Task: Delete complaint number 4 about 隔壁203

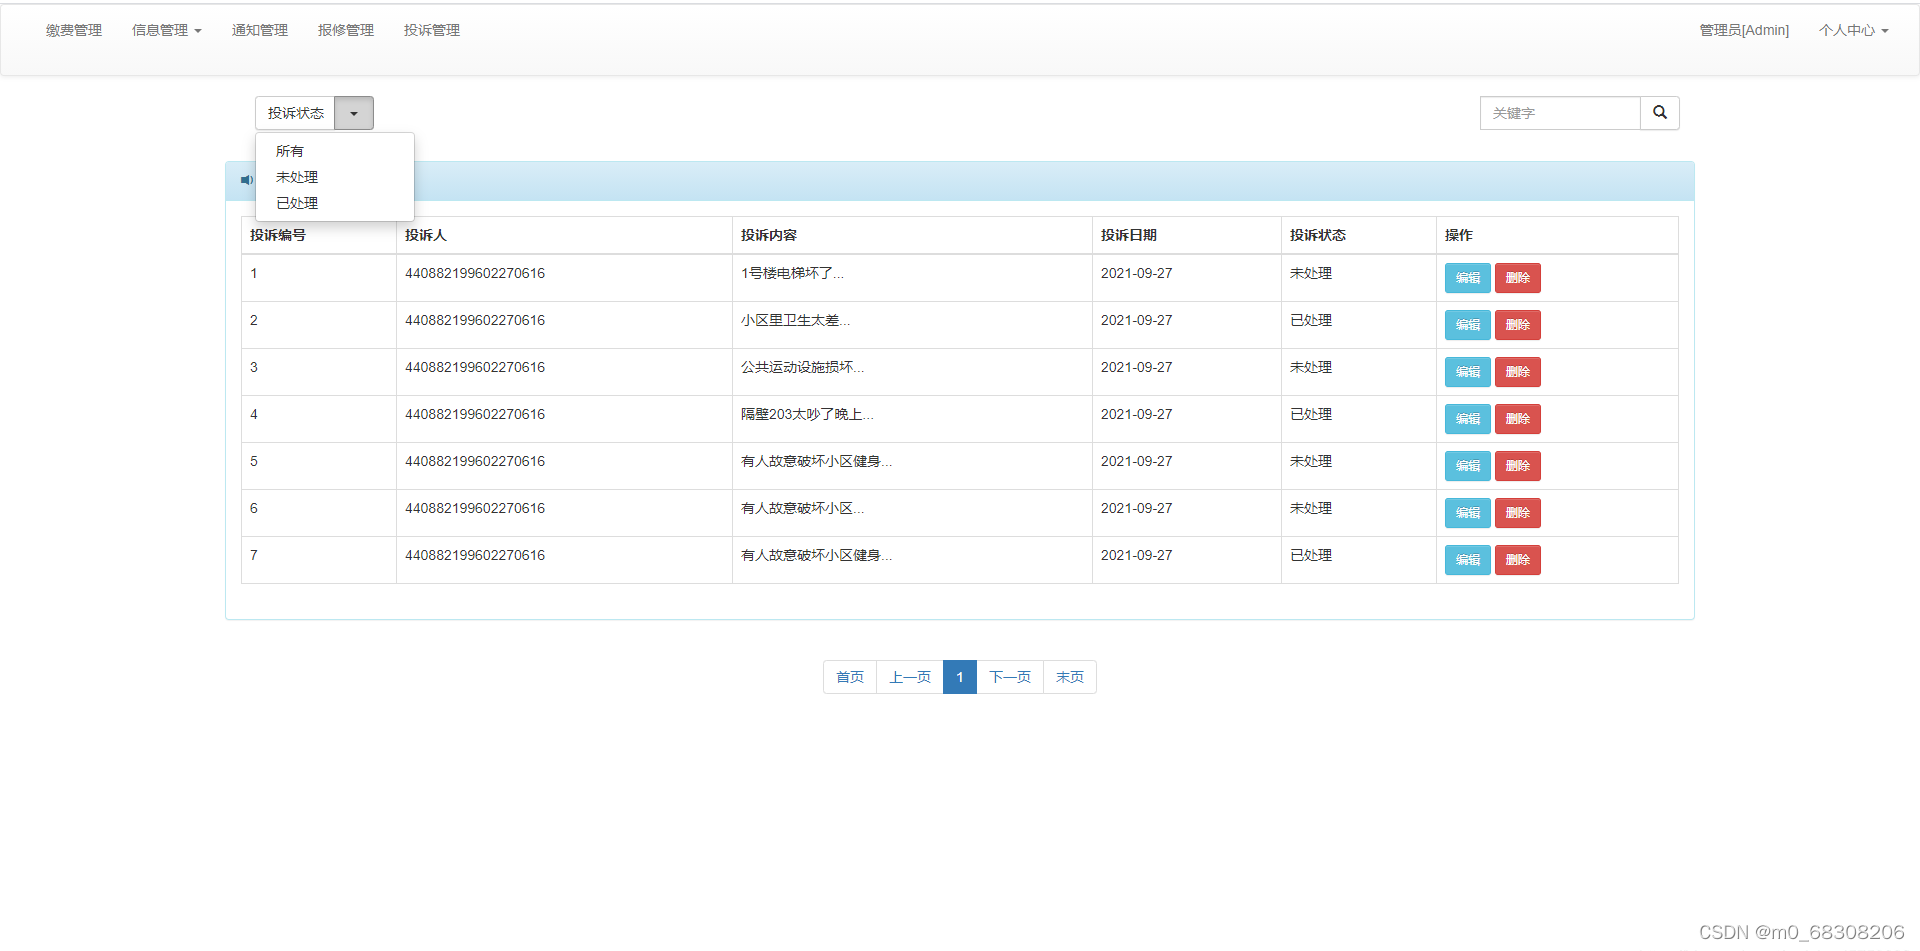Action: pyautogui.click(x=1517, y=419)
